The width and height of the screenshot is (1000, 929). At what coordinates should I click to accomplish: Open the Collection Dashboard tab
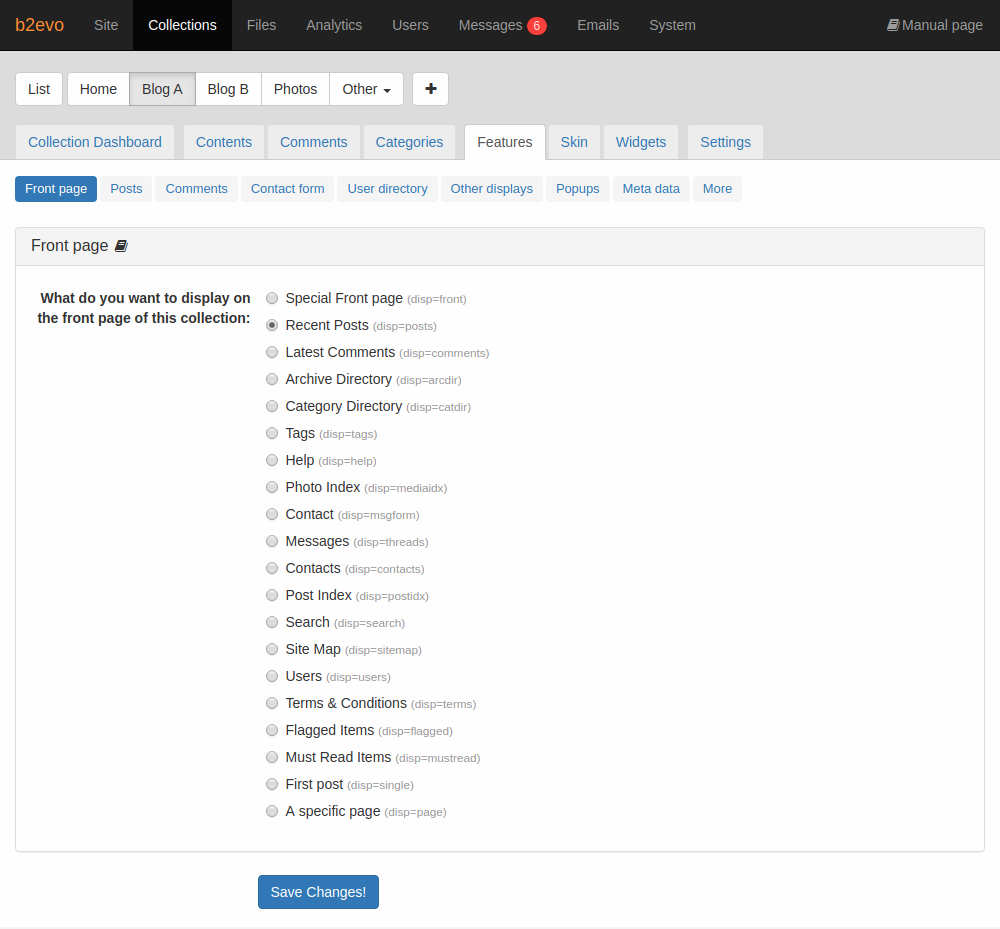(95, 142)
